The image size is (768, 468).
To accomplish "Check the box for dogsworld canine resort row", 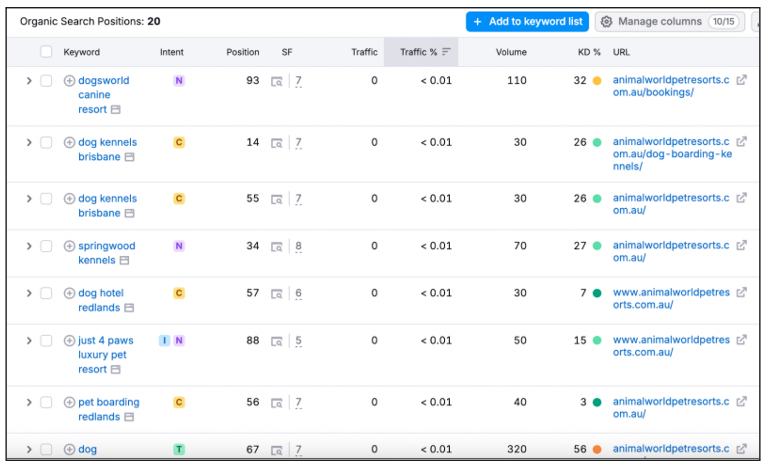I will point(46,81).
